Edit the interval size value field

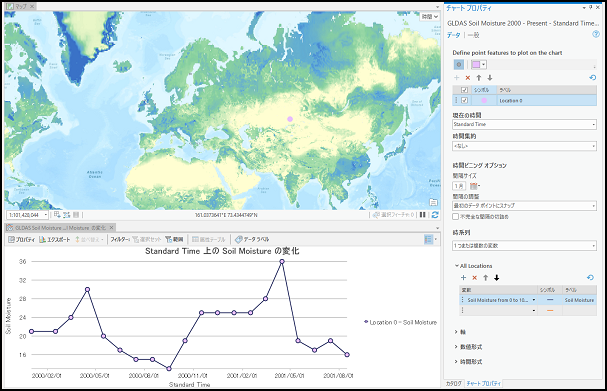click(x=459, y=186)
